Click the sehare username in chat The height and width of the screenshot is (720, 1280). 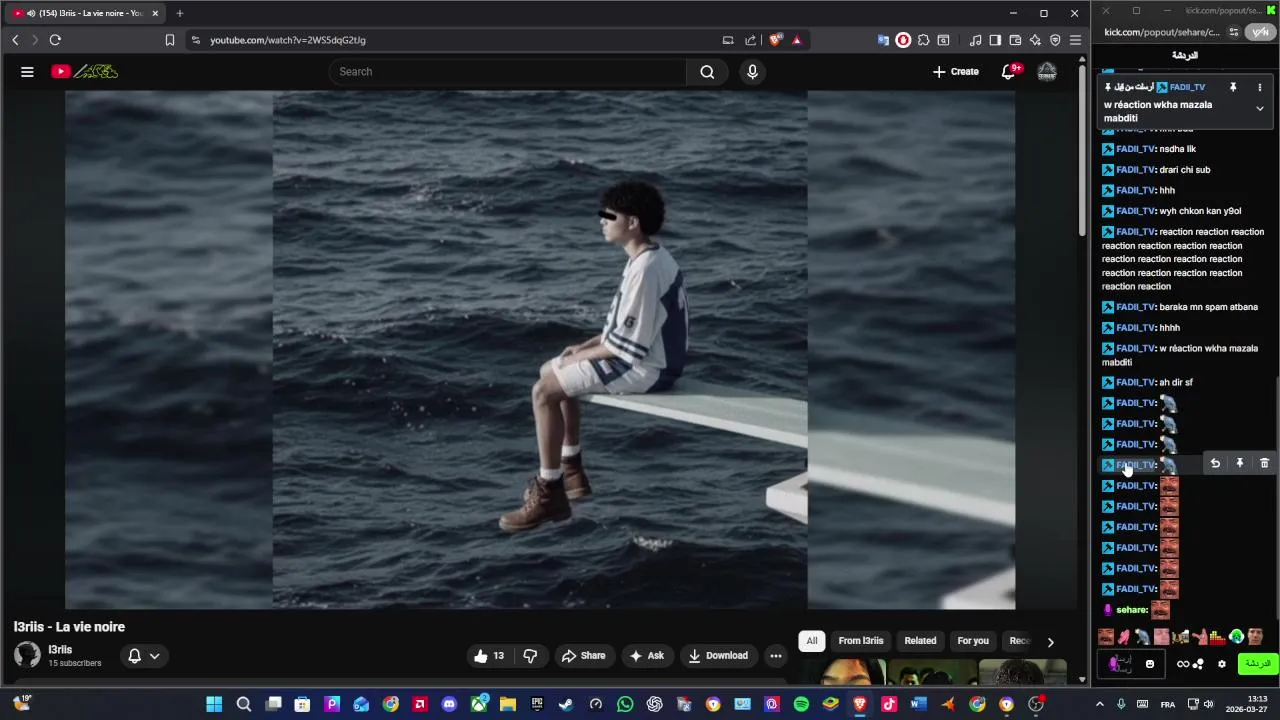(x=1132, y=610)
